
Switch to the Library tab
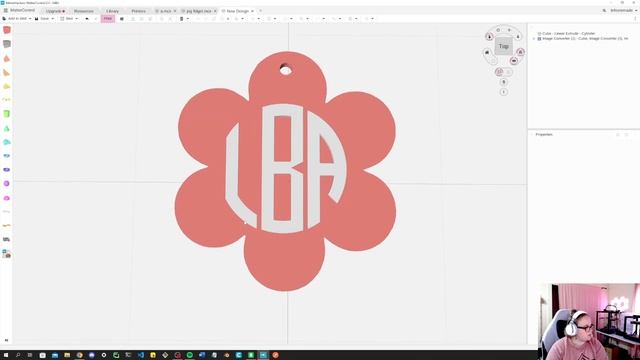112,11
